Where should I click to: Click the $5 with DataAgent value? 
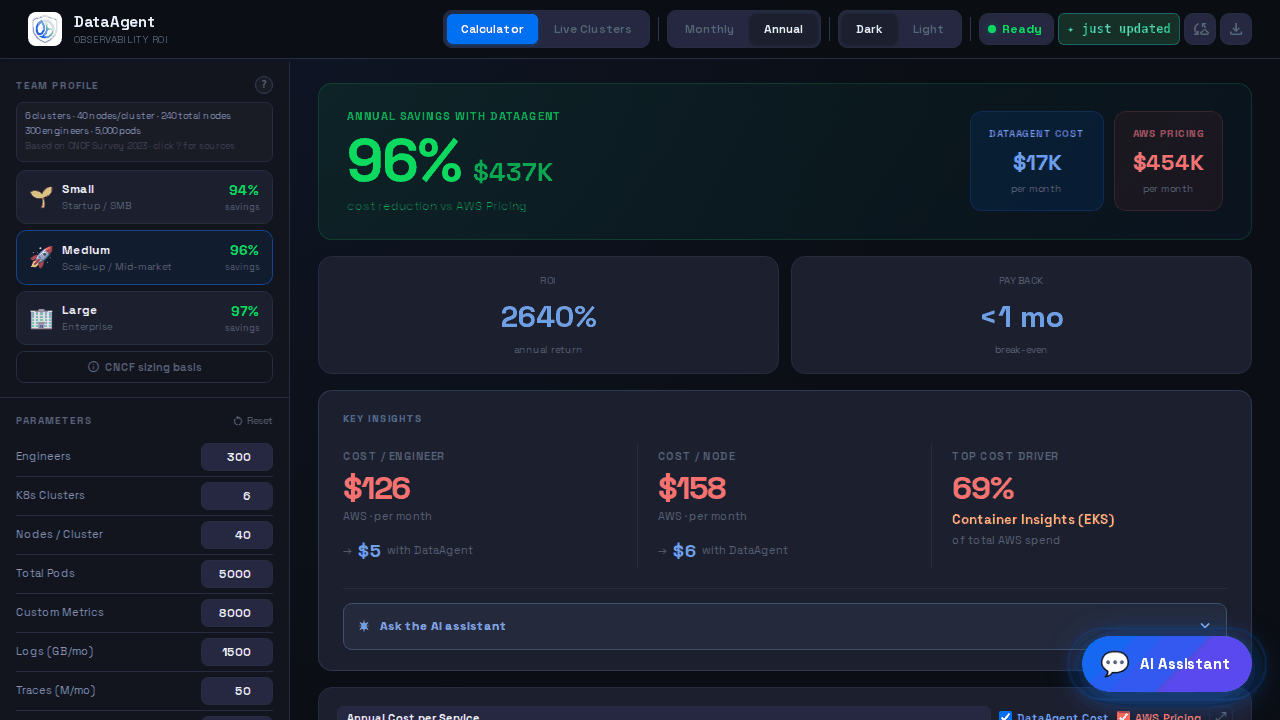369,550
